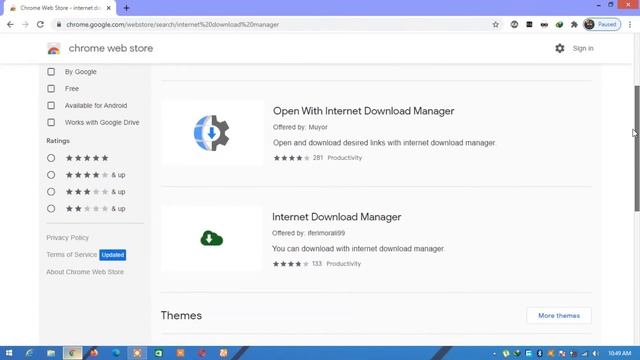Image resolution: width=640 pixels, height=360 pixels.
Task: Open About Chrome Web Store link
Action: [85, 272]
